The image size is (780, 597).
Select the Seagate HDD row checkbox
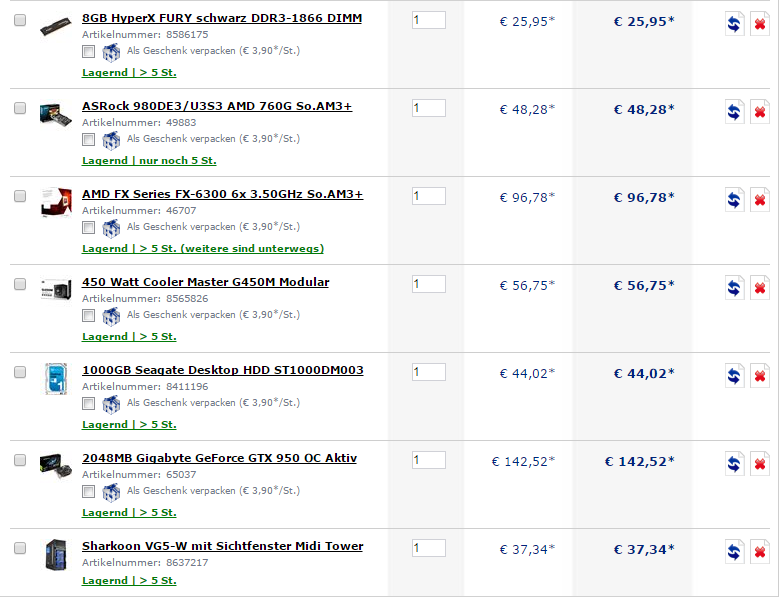(x=20, y=372)
